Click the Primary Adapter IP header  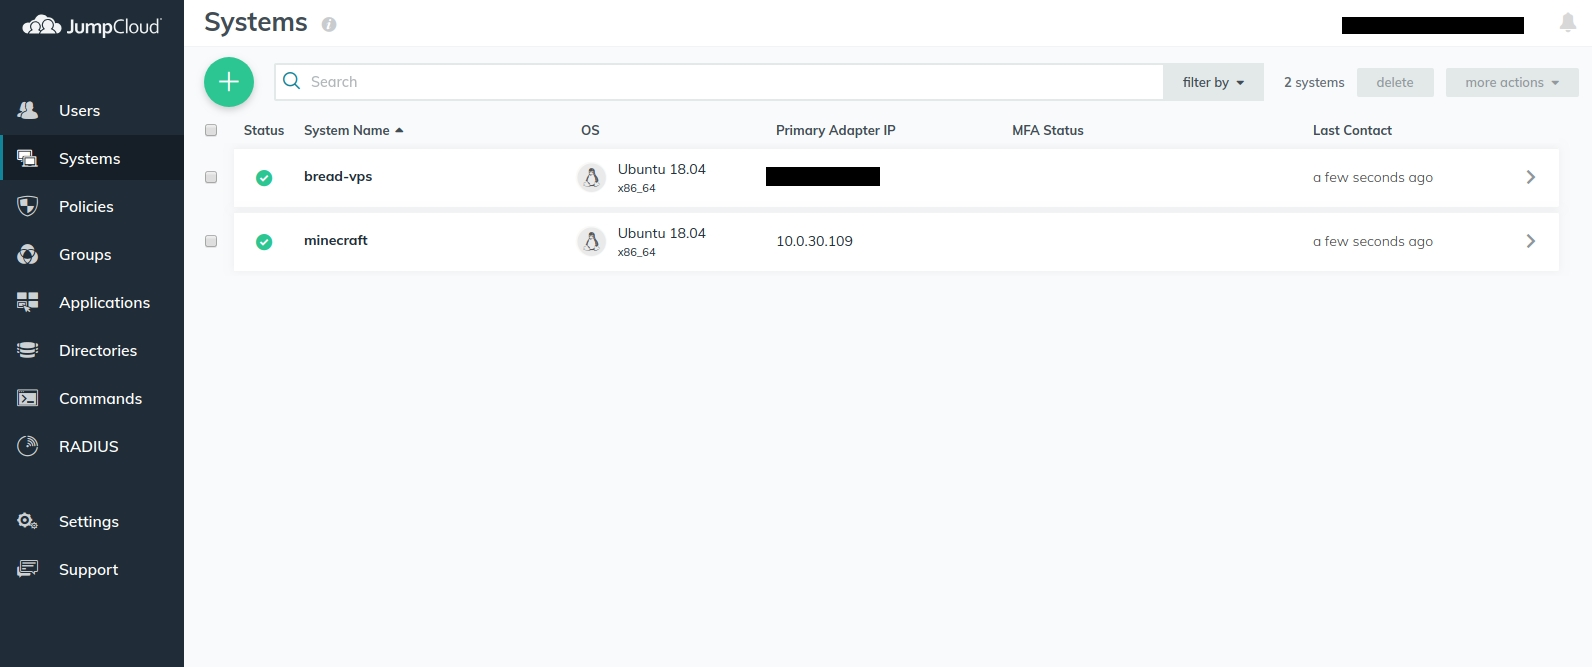[x=836, y=130]
